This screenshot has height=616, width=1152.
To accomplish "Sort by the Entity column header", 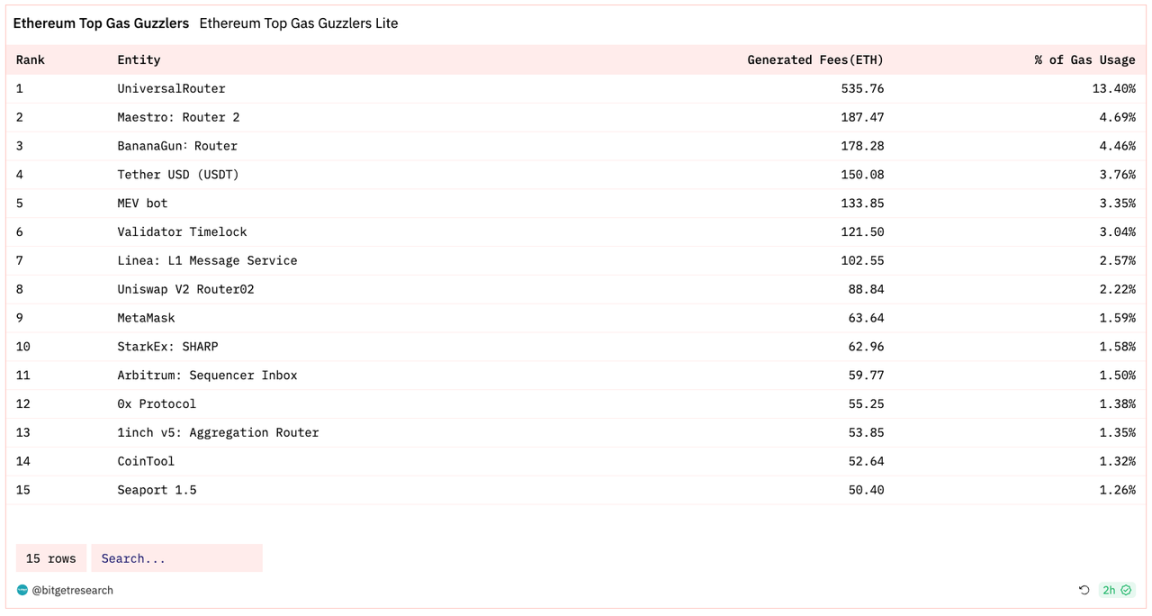I will point(139,60).
